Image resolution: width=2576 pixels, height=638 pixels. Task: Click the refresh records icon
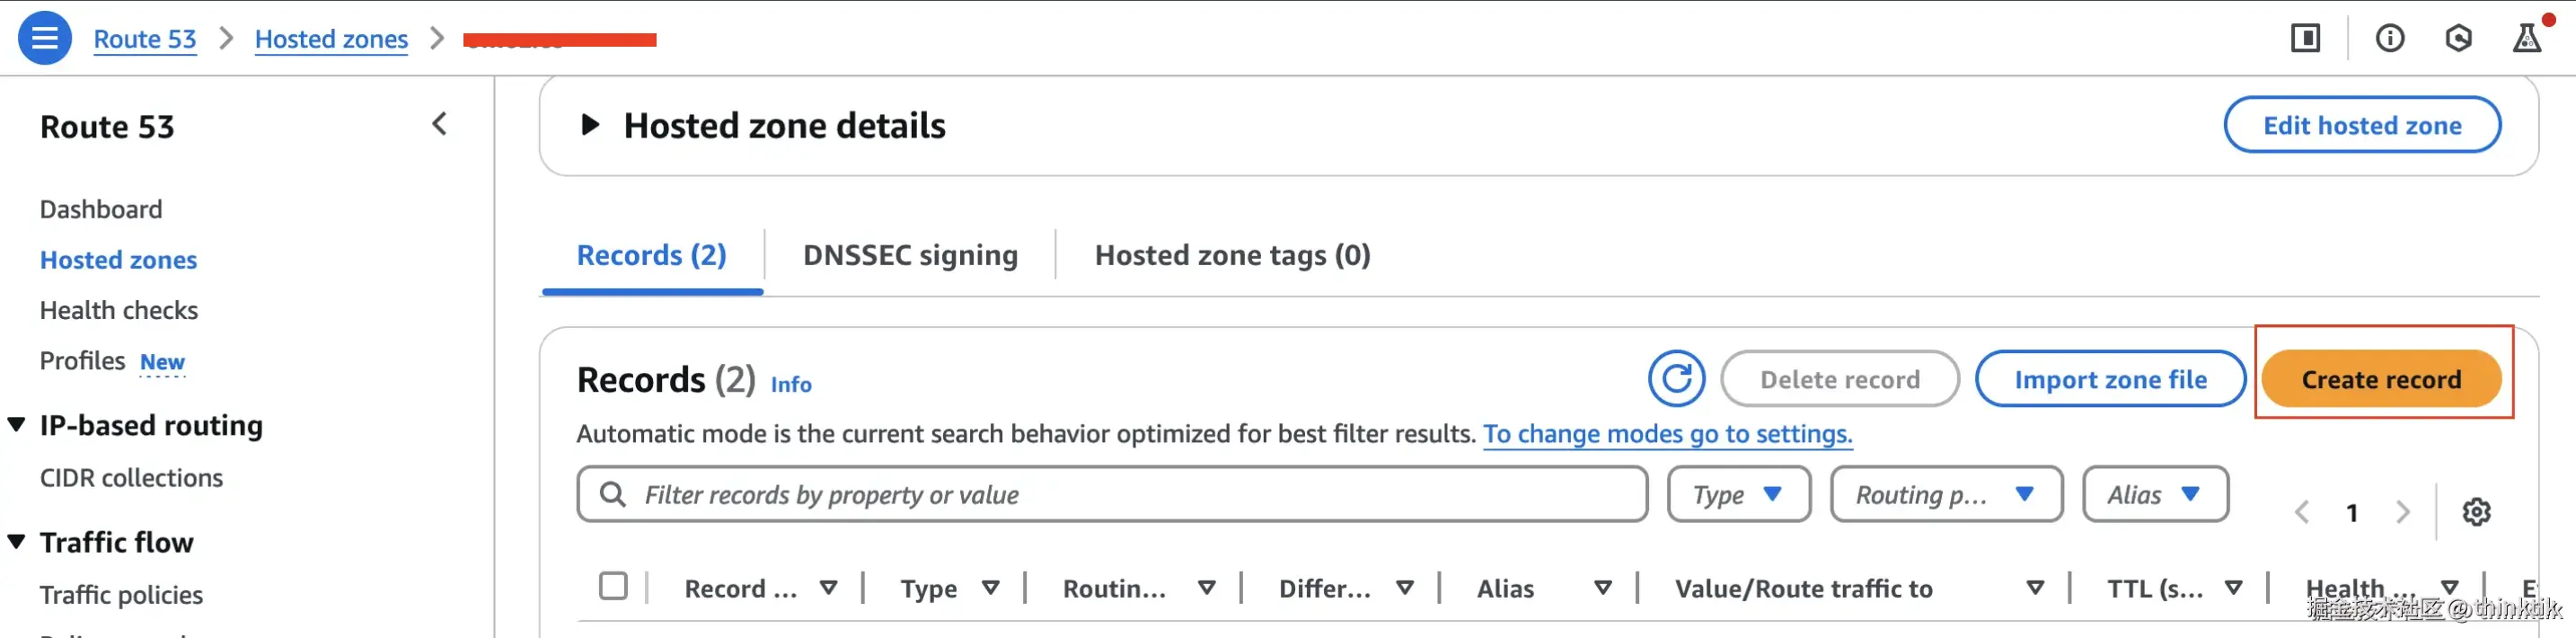tap(1676, 379)
